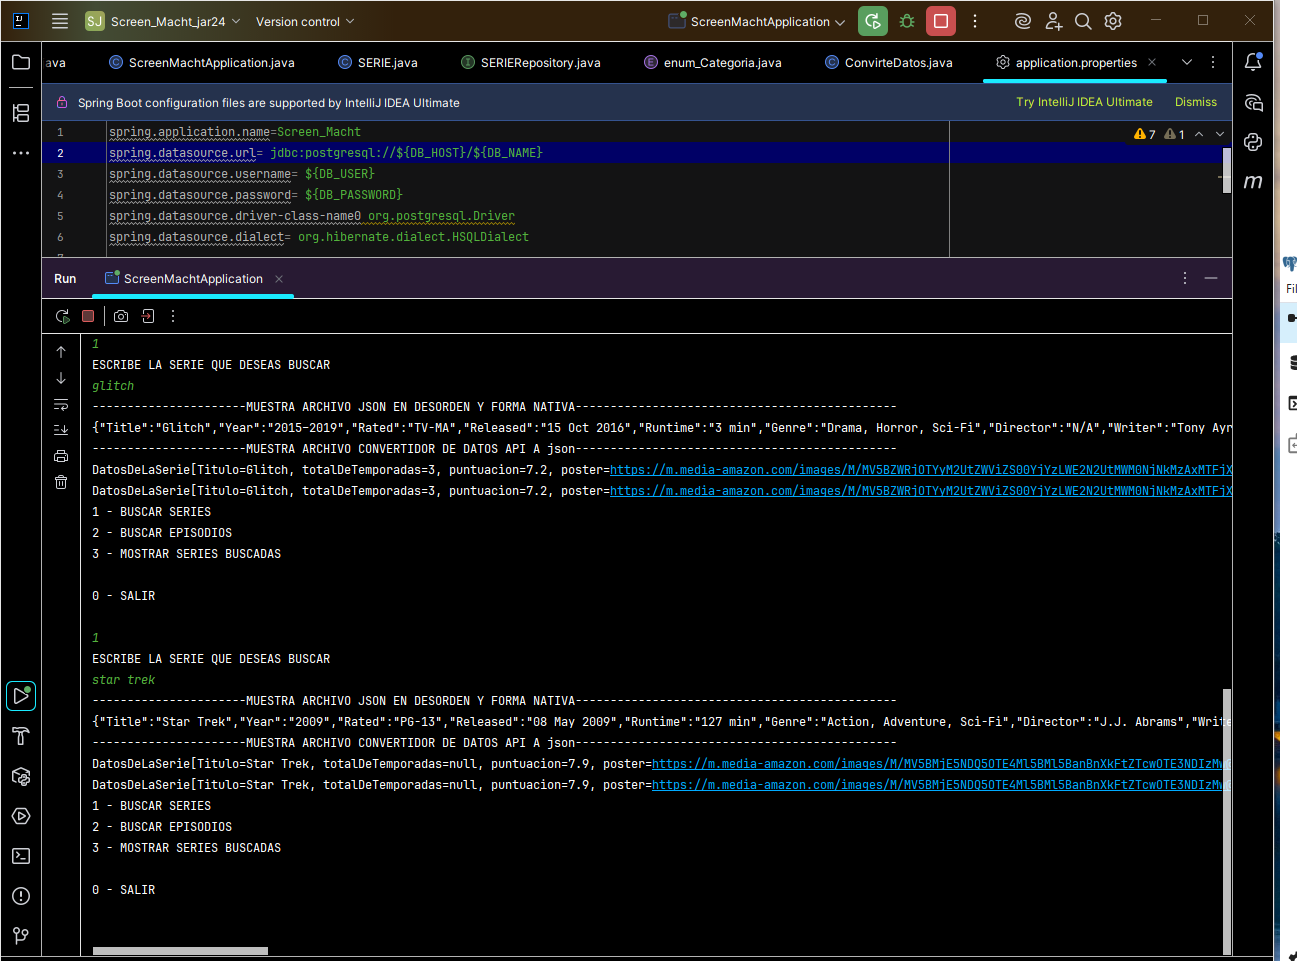The image size is (1297, 961).
Task: Click the typed input "star trek" in console
Action: coord(124,680)
